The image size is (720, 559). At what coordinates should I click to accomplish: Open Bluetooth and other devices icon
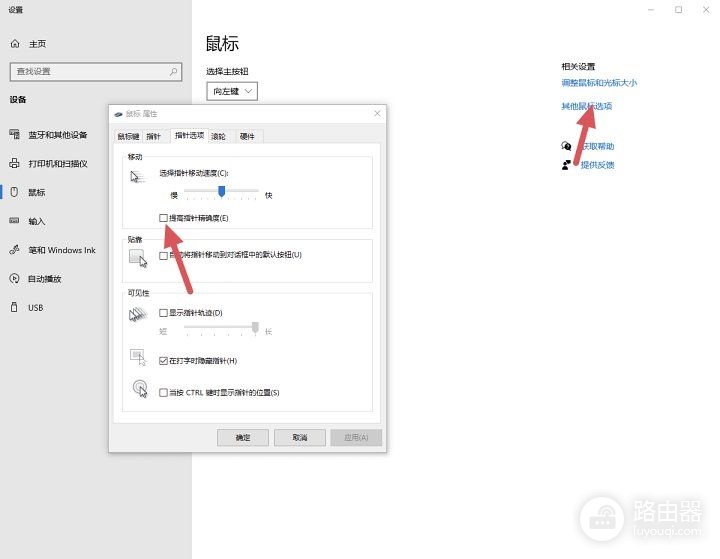coord(15,134)
